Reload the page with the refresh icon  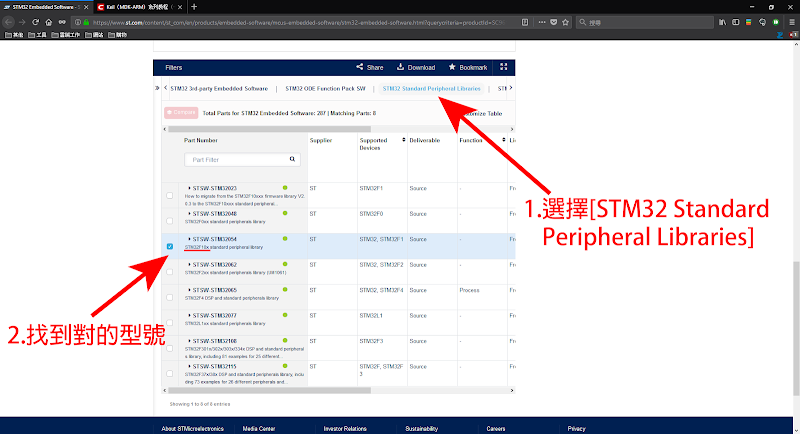coord(35,22)
